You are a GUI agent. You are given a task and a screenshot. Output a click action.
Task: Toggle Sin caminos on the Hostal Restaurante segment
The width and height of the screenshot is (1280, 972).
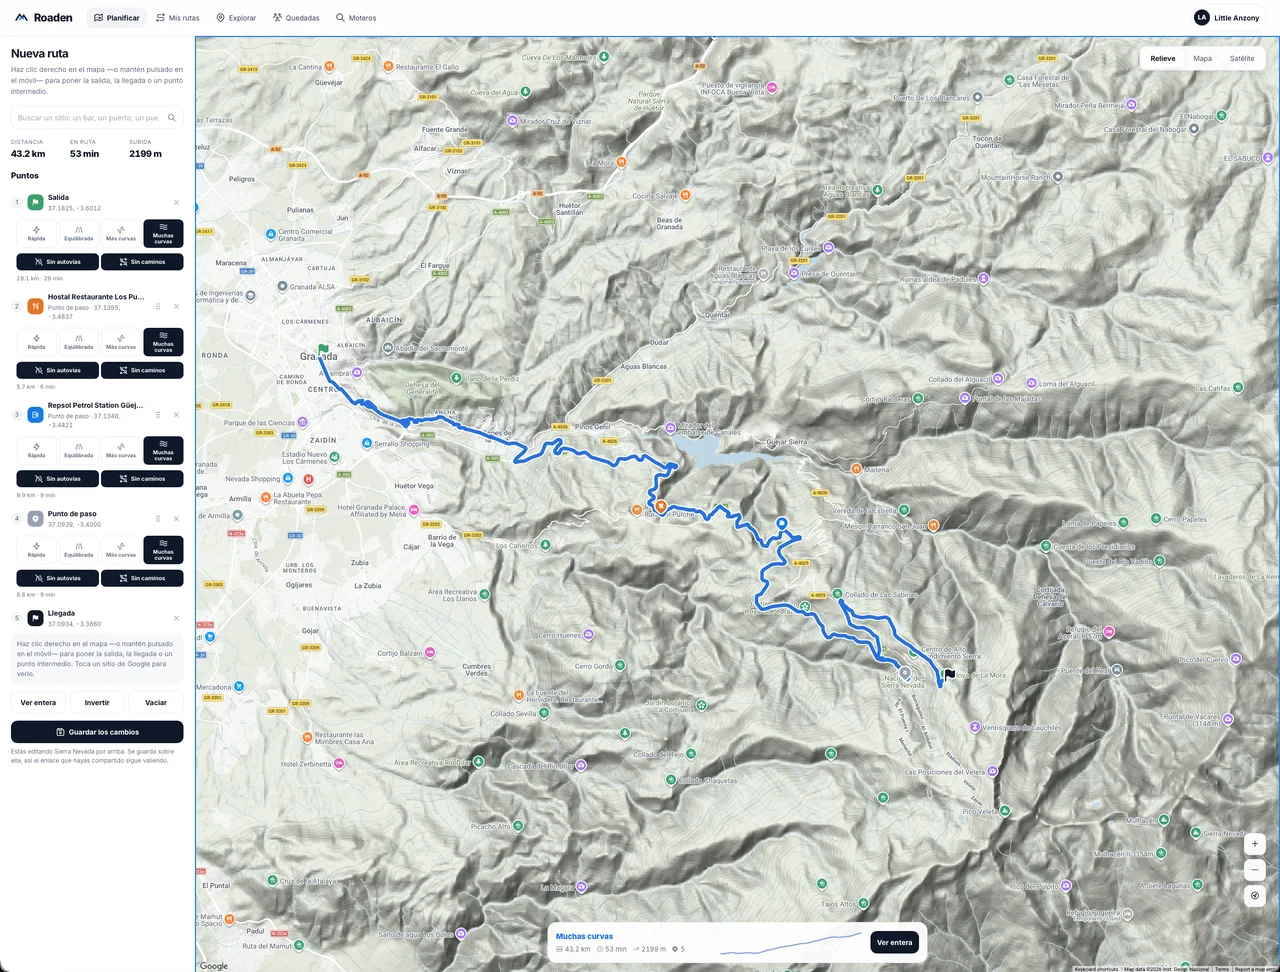tap(142, 370)
